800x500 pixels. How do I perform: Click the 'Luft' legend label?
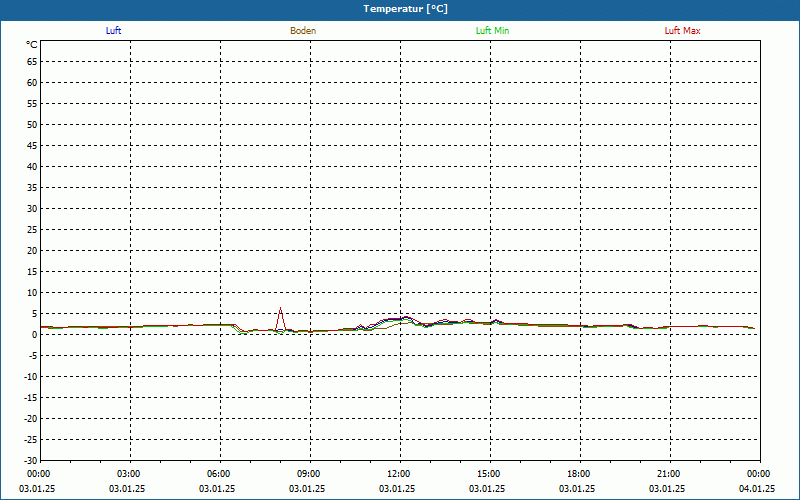coord(113,31)
